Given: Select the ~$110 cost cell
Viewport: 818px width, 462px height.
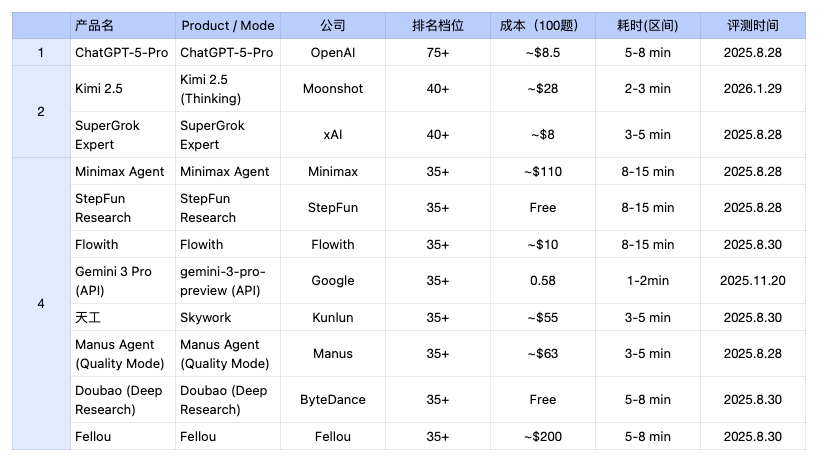Looking at the screenshot, I should click(x=542, y=171).
